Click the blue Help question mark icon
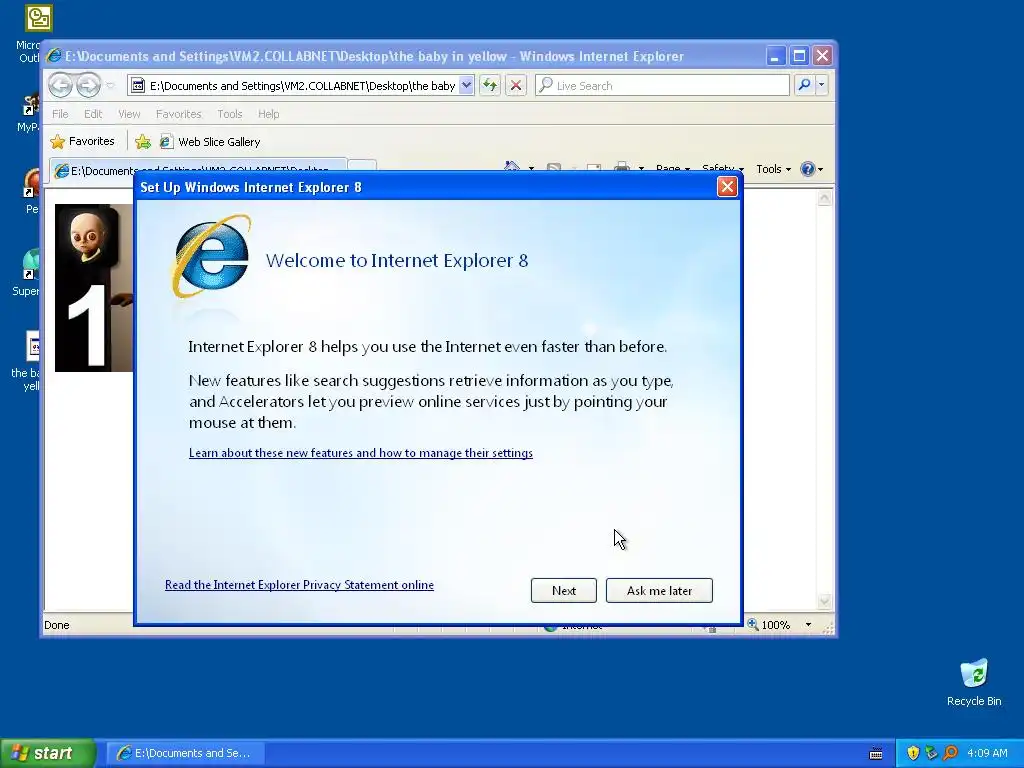This screenshot has width=1024, height=768. [x=808, y=169]
